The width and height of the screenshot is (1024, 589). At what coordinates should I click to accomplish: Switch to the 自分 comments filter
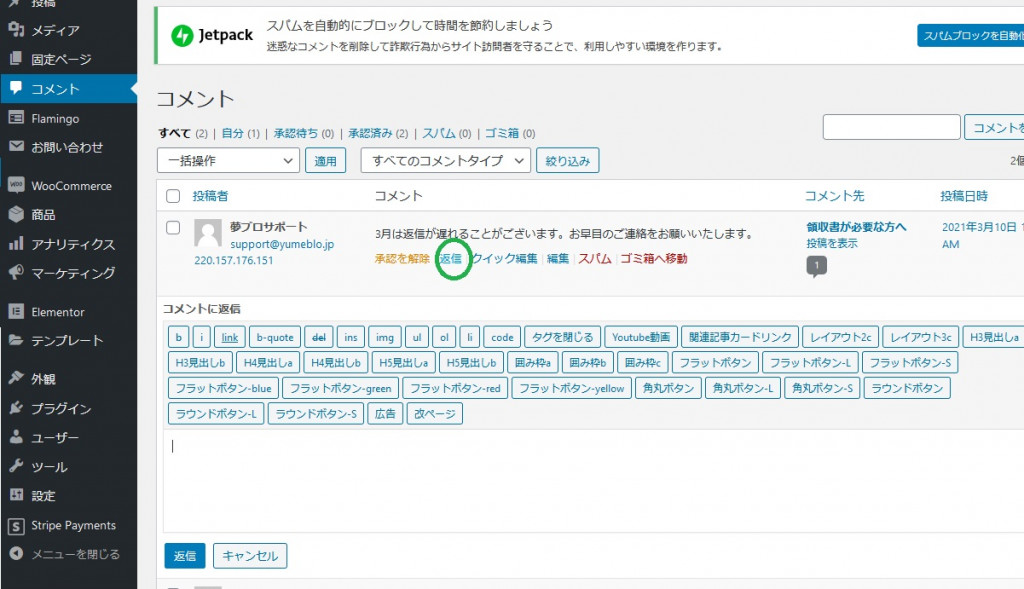232,133
